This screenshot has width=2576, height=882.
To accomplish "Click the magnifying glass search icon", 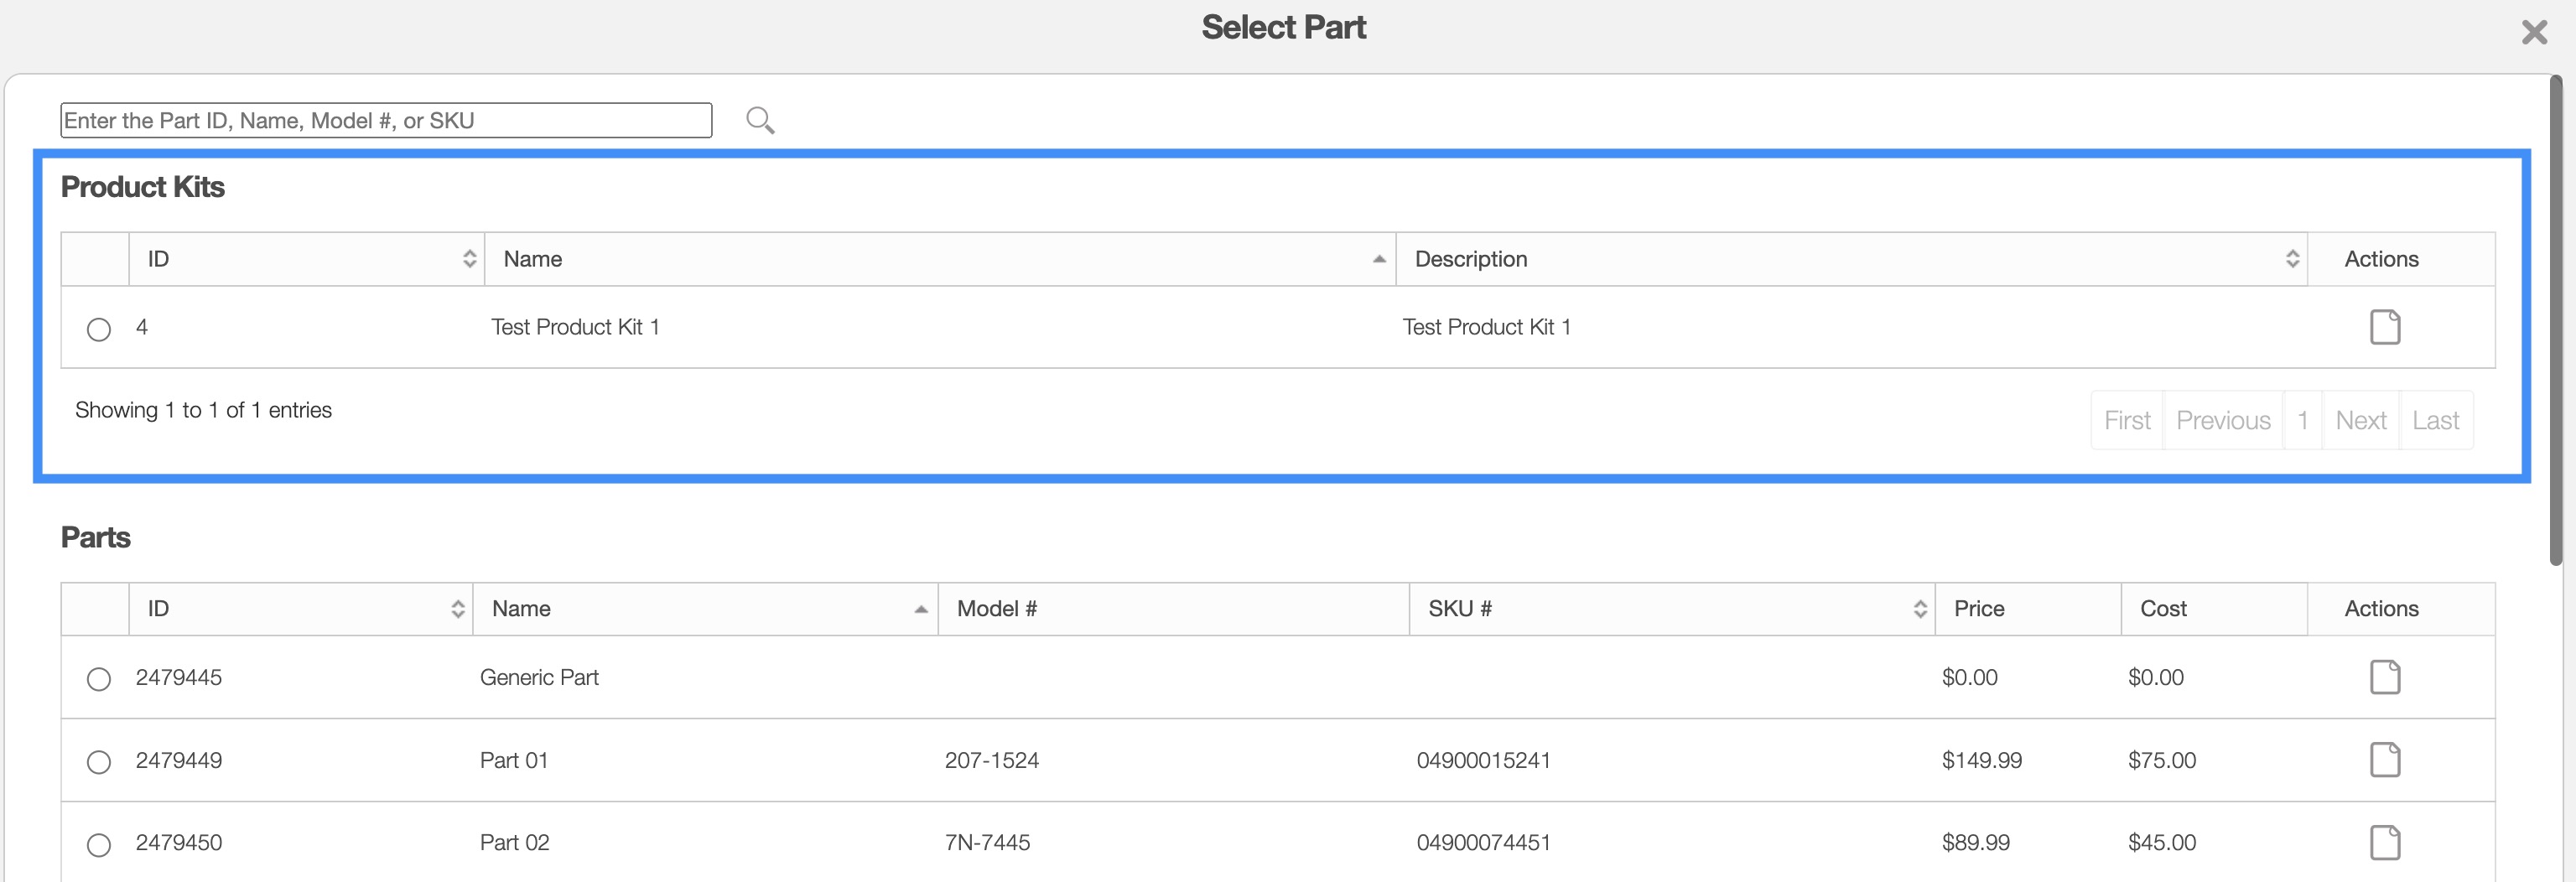I will (760, 120).
